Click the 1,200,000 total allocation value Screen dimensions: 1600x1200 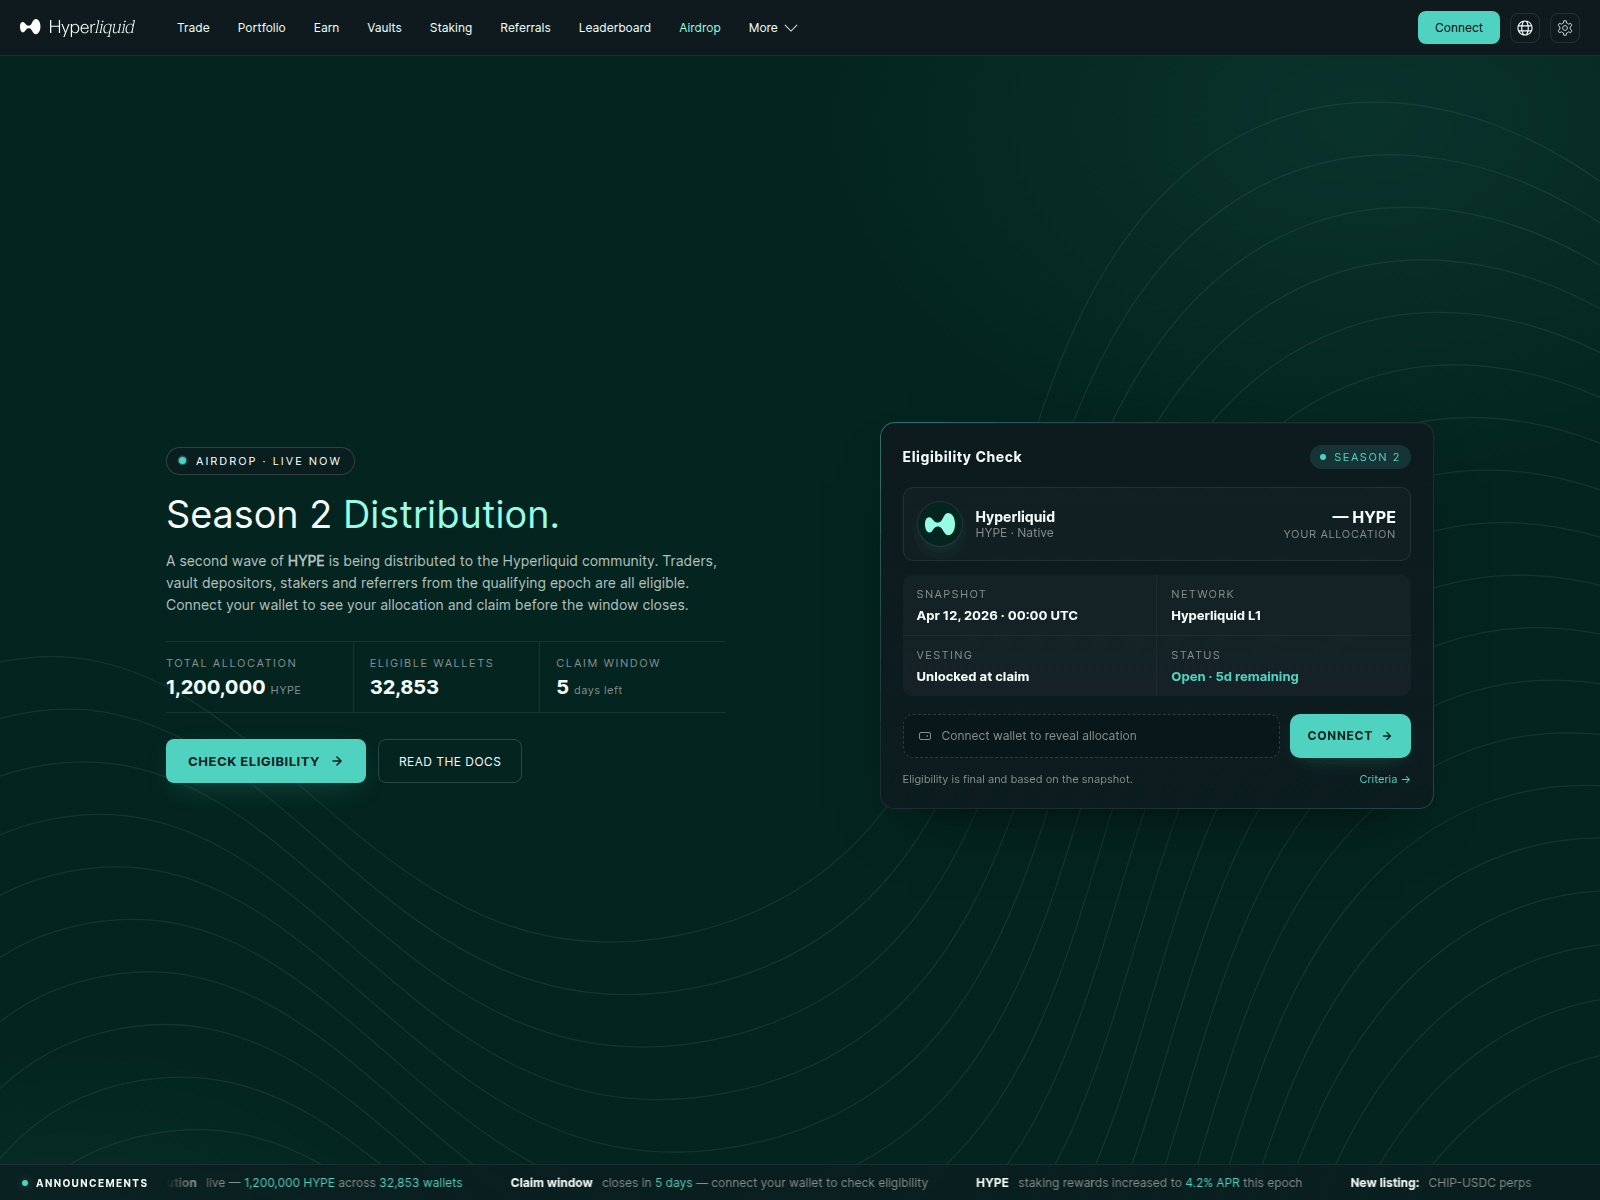[216, 687]
